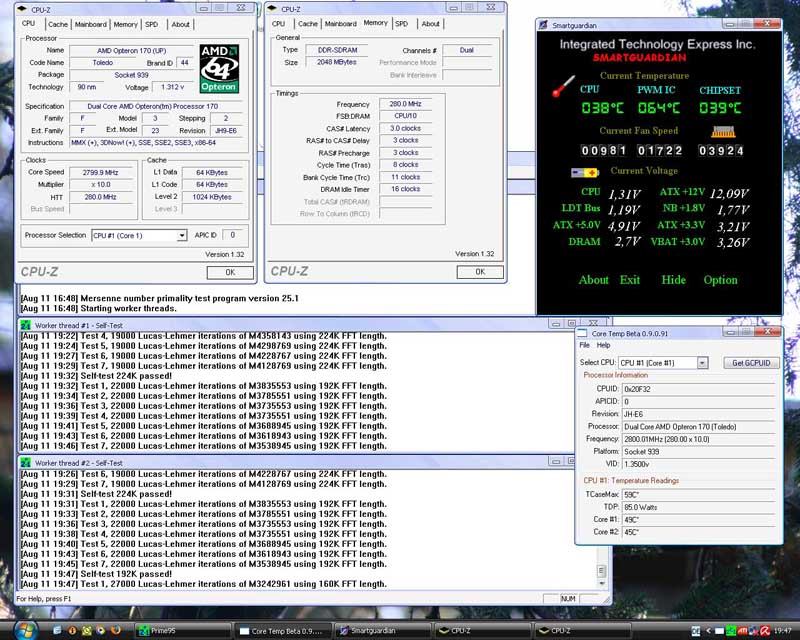
Task: Click the media player icon in quick launch
Action: [x=101, y=630]
